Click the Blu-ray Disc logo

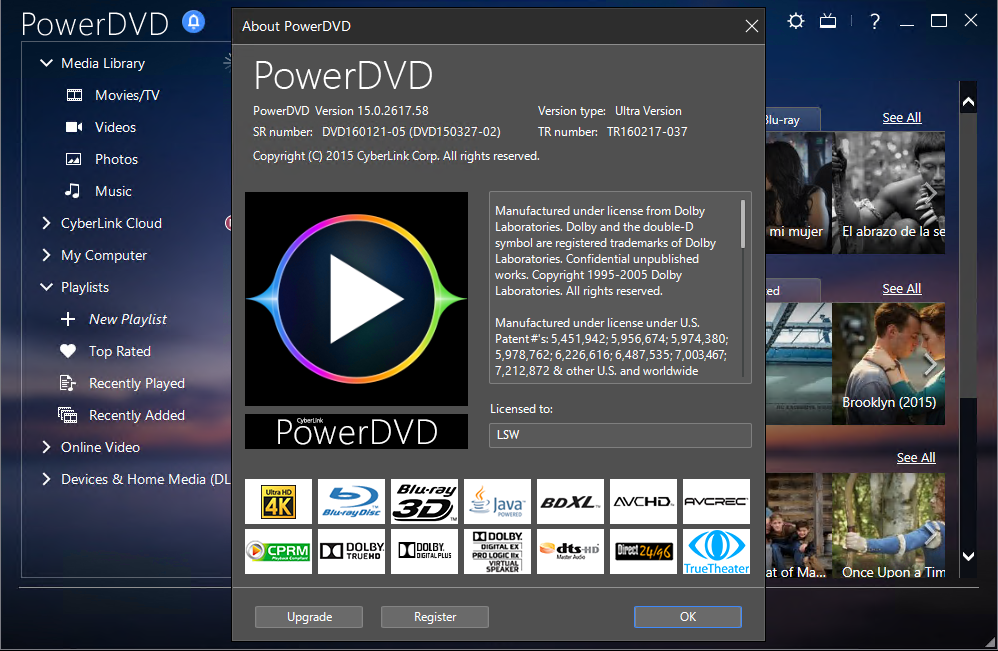351,501
